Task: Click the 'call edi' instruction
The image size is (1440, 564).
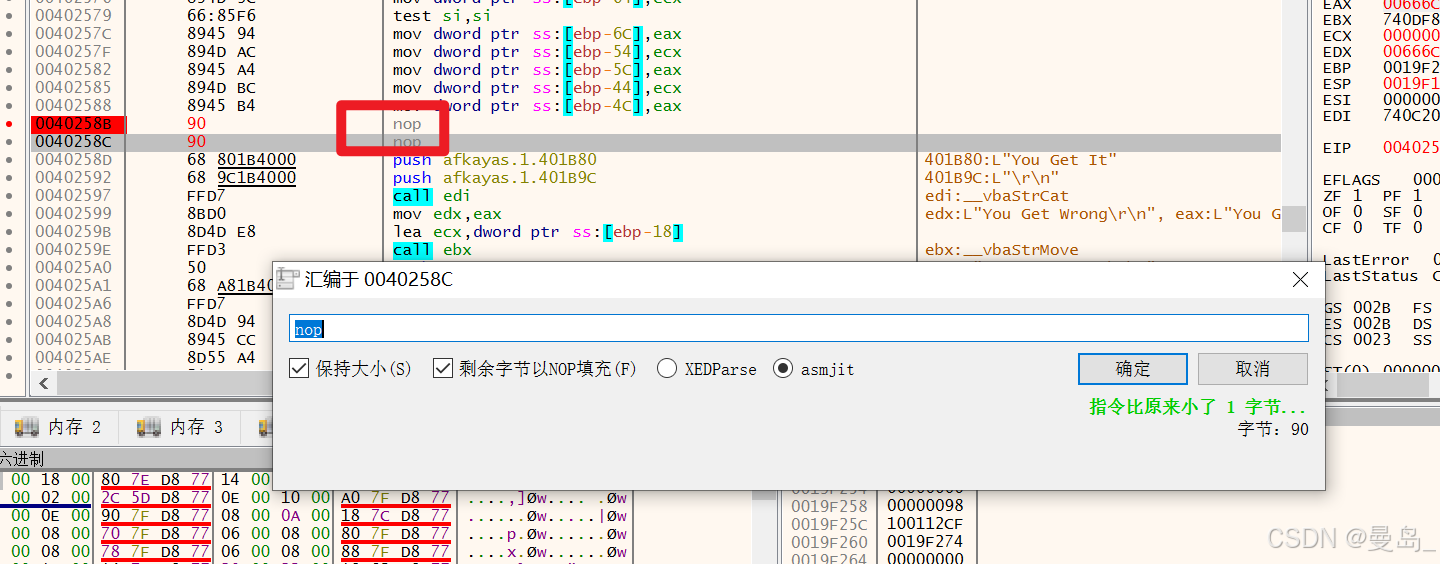Action: pyautogui.click(x=430, y=196)
